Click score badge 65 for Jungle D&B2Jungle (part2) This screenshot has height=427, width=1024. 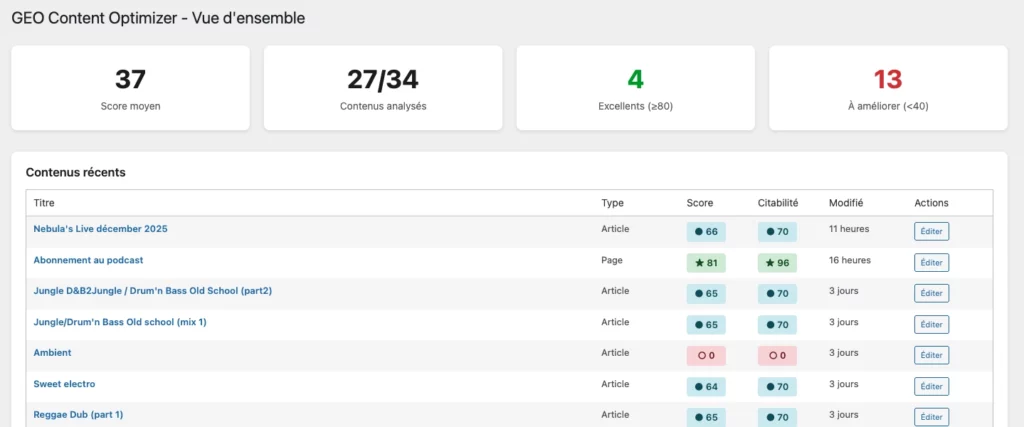click(x=706, y=294)
